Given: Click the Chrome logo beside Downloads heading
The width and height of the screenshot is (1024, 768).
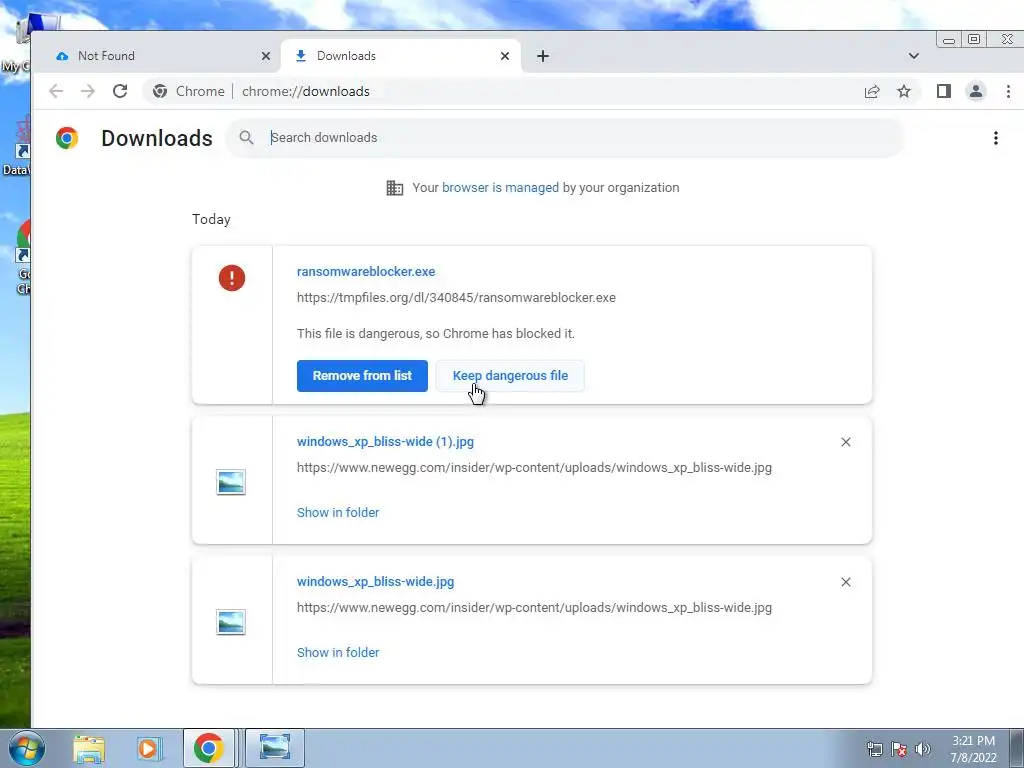Looking at the screenshot, I should pos(67,138).
